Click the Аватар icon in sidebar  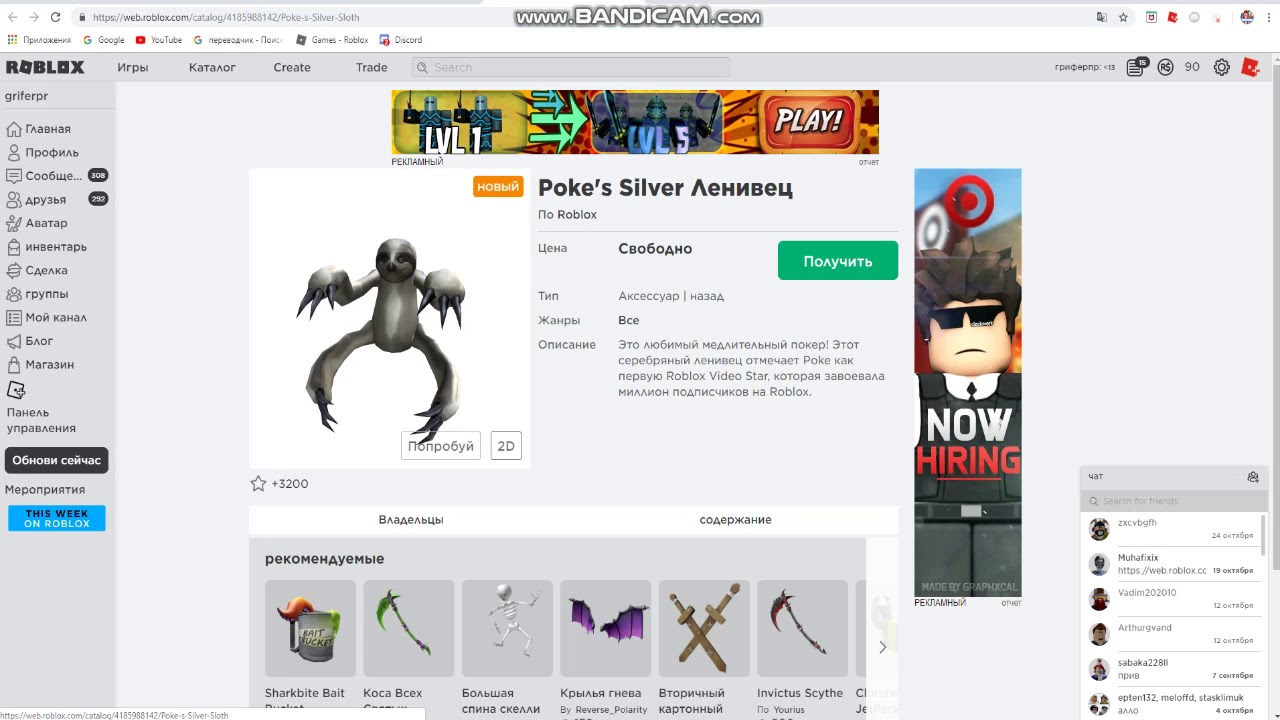14,223
